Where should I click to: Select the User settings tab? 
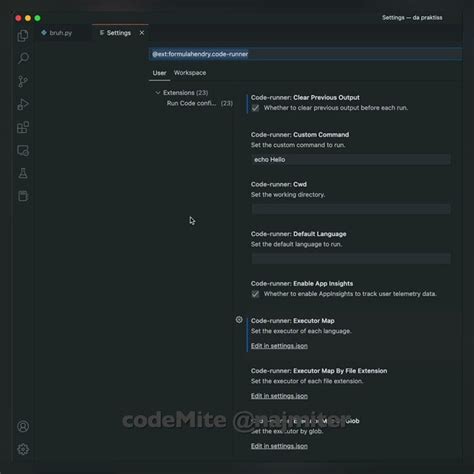[159, 73]
